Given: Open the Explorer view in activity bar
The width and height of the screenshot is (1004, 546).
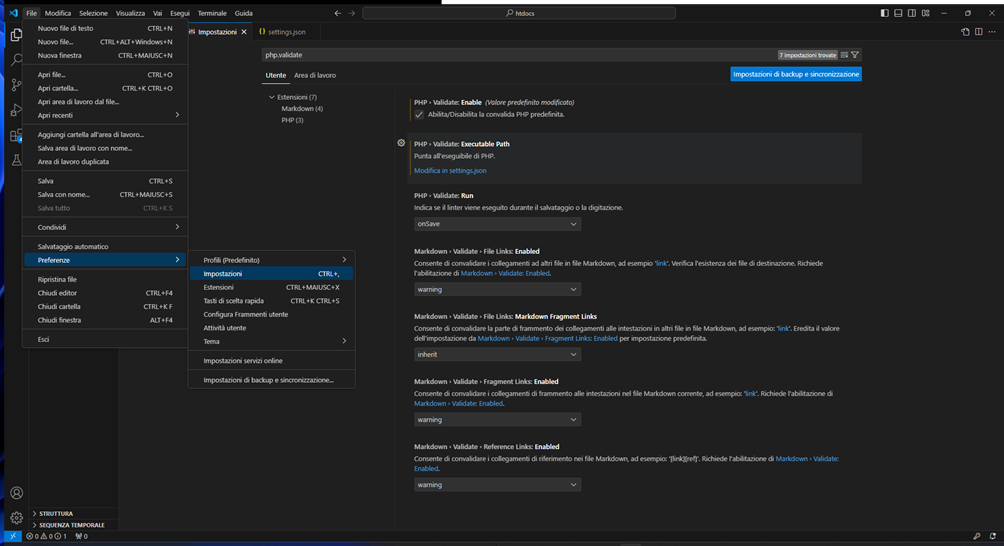Looking at the screenshot, I should click(16, 35).
